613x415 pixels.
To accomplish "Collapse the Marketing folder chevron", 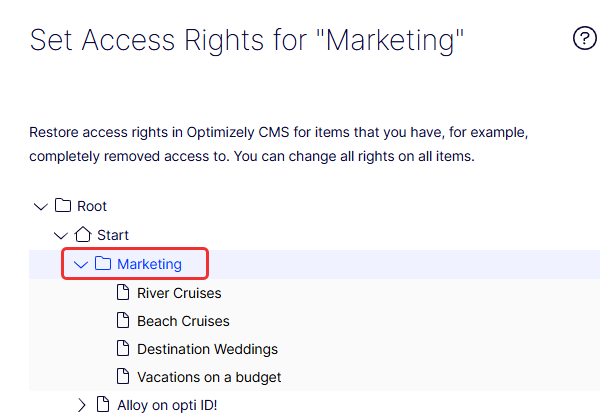I will [81, 264].
